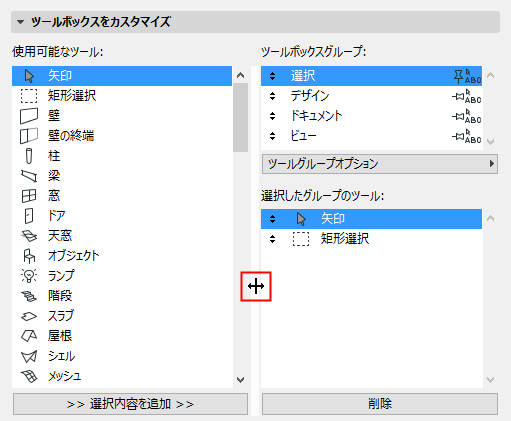This screenshot has height=421, width=511.
Task: Click up arrow of available tools scrollbar
Action: (x=240, y=75)
